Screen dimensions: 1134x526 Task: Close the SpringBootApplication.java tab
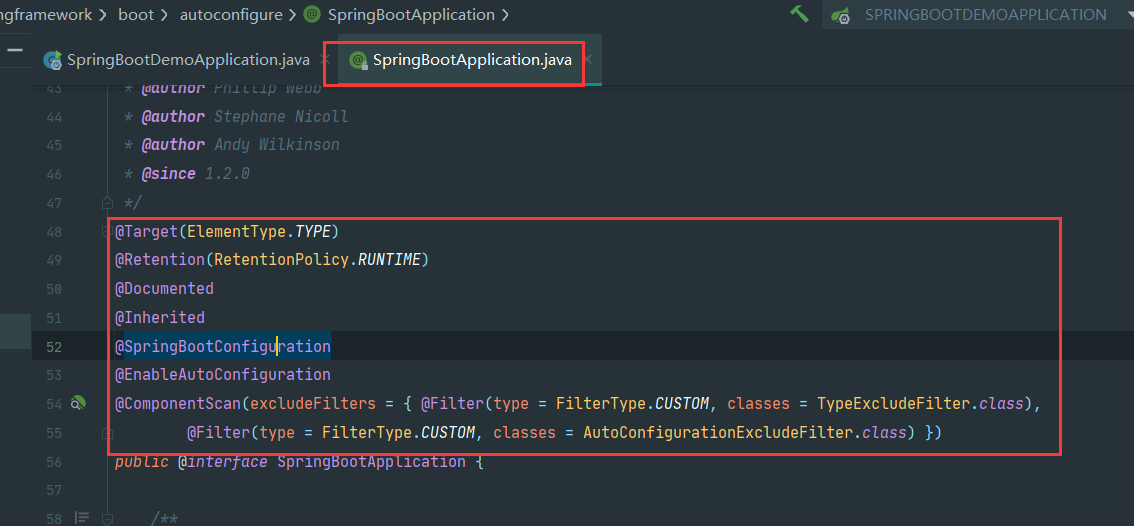pos(588,60)
